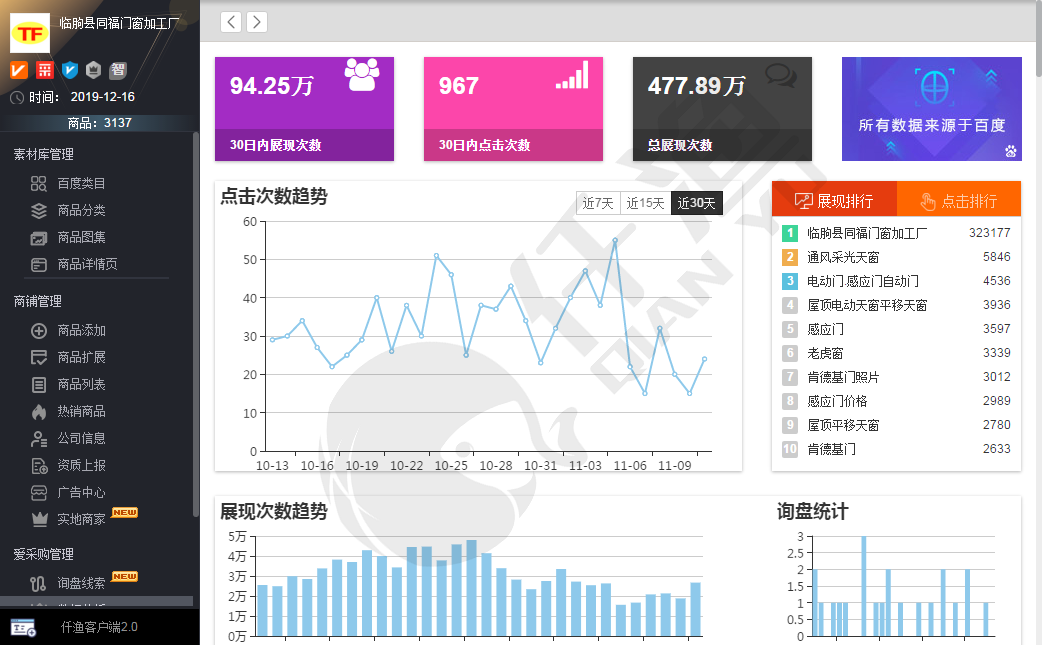
Task: Open 询盘线索 in the sidebar
Action: [81, 583]
